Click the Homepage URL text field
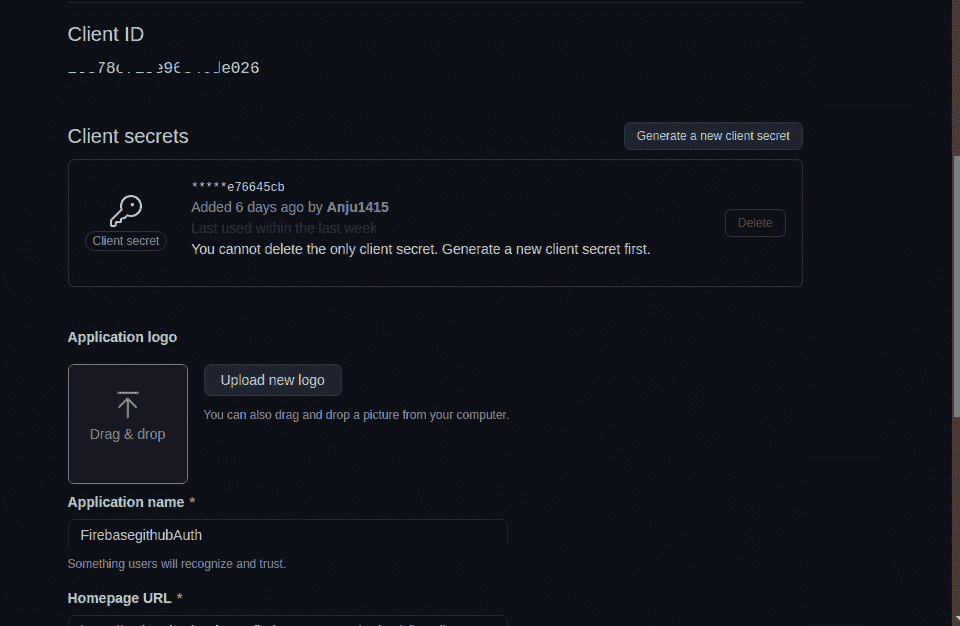This screenshot has height=626, width=960. click(x=288, y=620)
